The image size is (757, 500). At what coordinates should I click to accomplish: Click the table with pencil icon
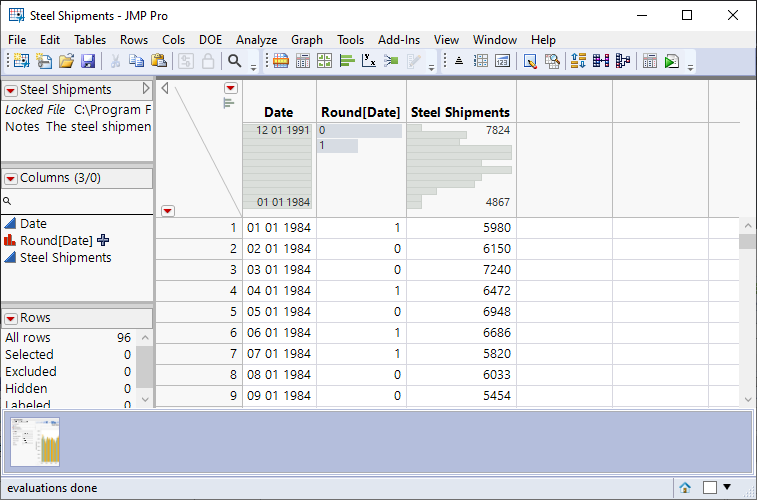tap(530, 61)
